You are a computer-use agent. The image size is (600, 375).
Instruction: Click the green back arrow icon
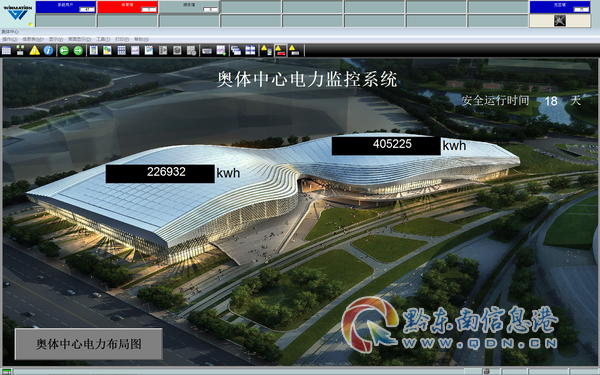[64, 51]
